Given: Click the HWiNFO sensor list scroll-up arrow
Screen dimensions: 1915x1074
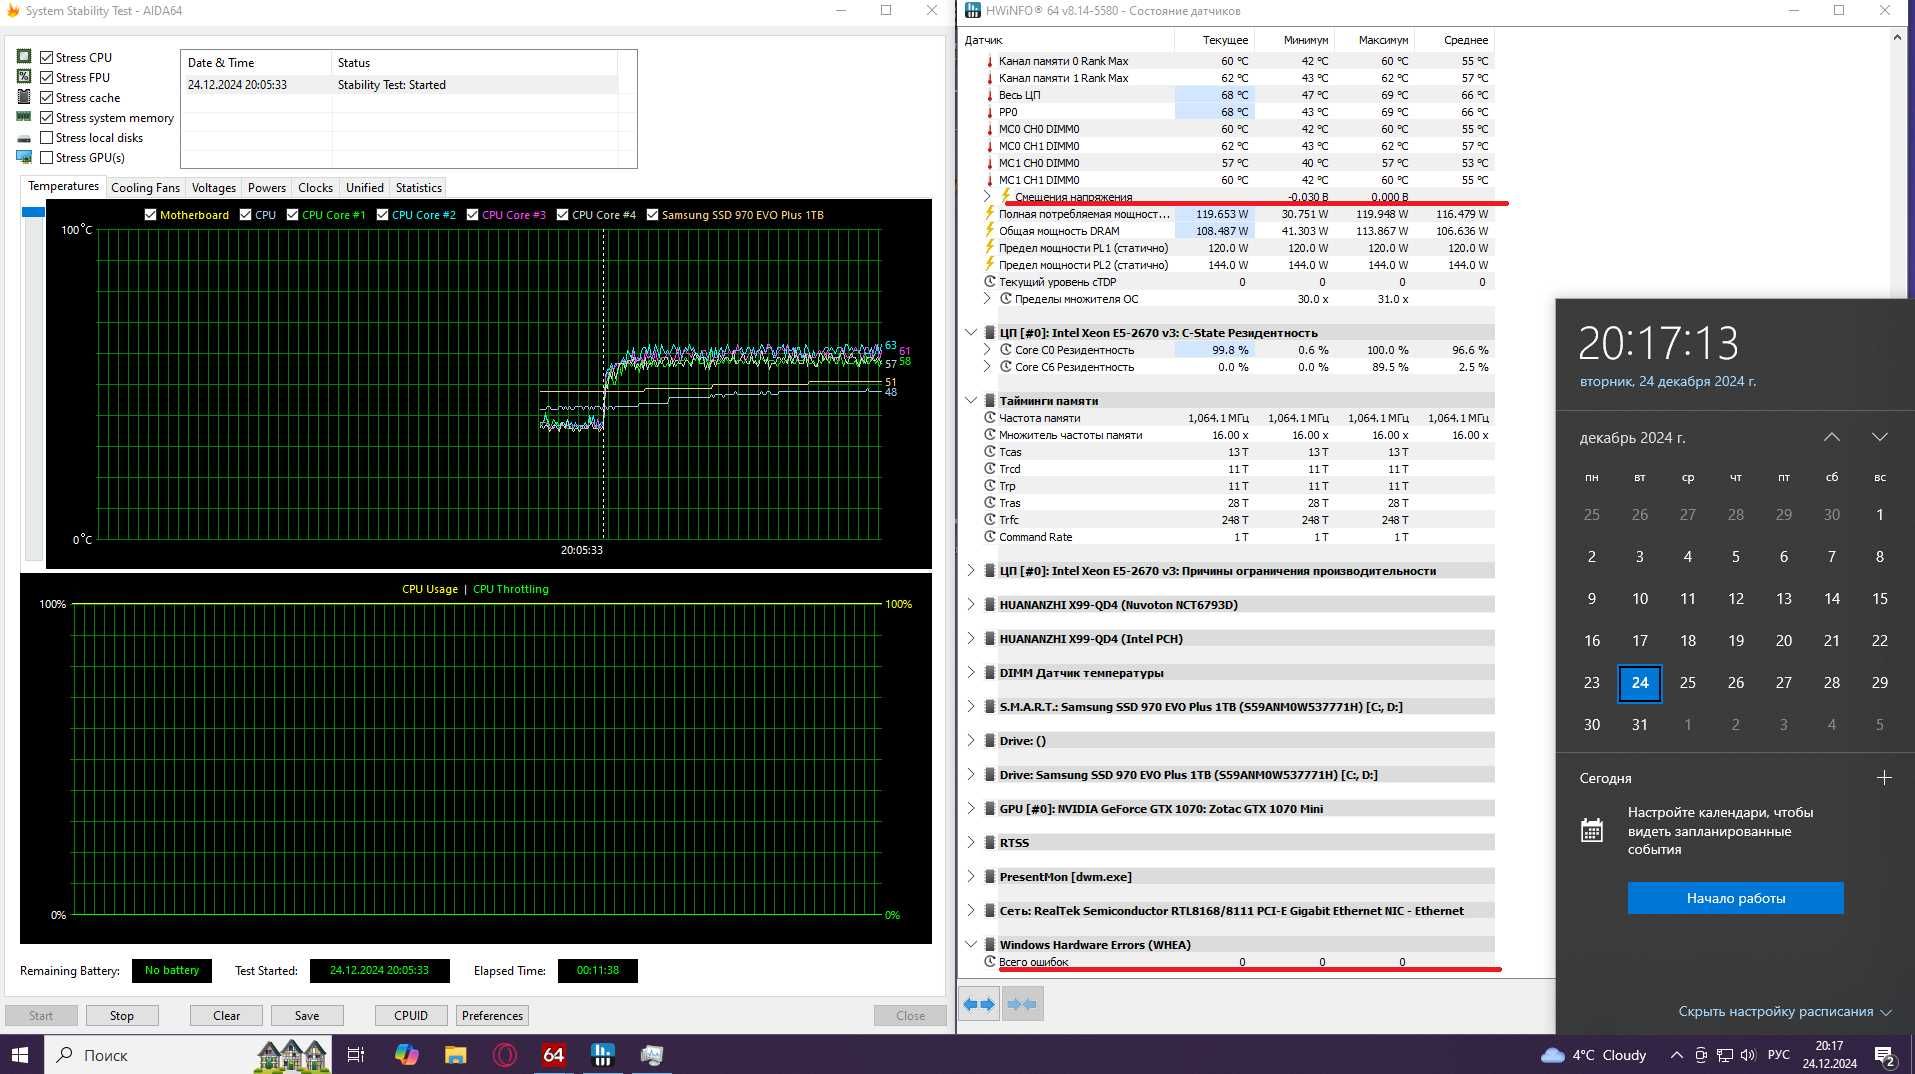Looking at the screenshot, I should [1897, 38].
